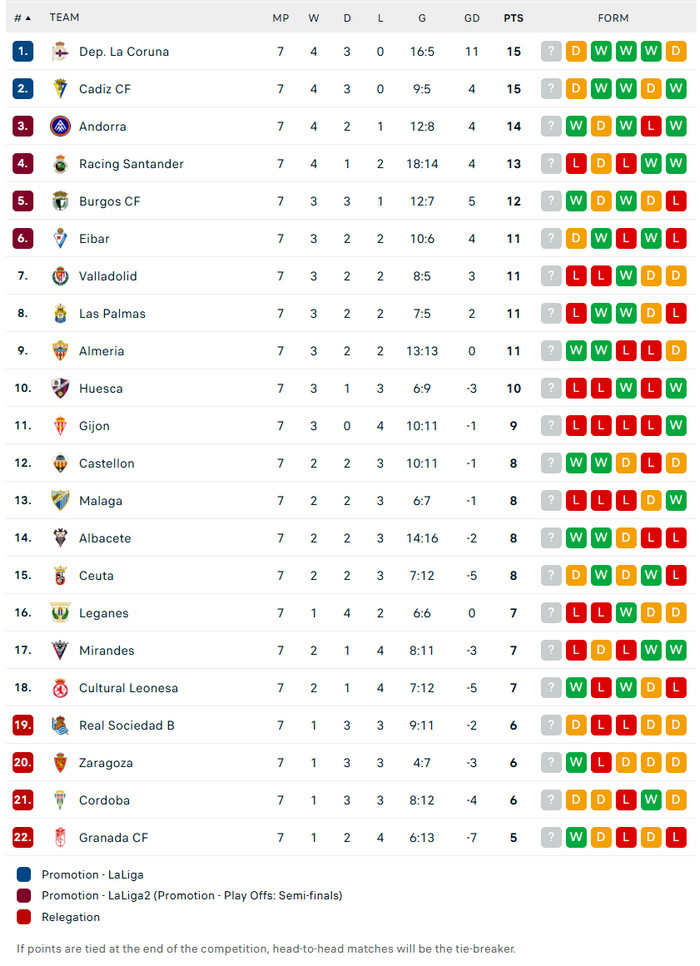Open the Granada CF club crest
Image resolution: width=700 pixels, height=966 pixels.
point(60,838)
